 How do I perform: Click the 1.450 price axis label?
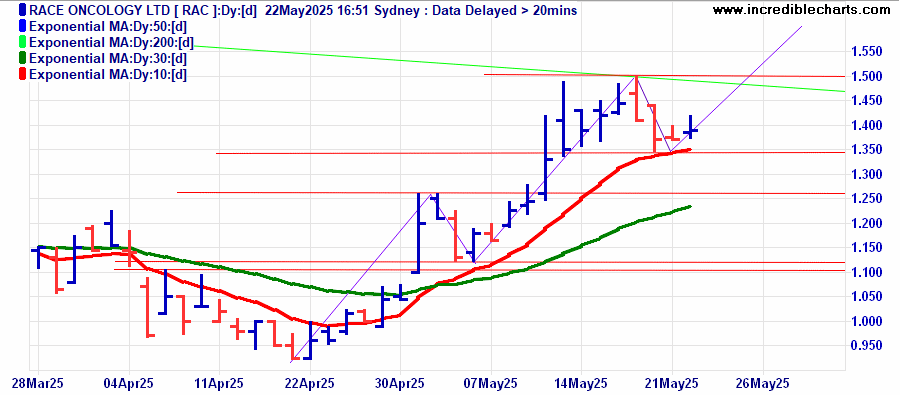coord(866,101)
